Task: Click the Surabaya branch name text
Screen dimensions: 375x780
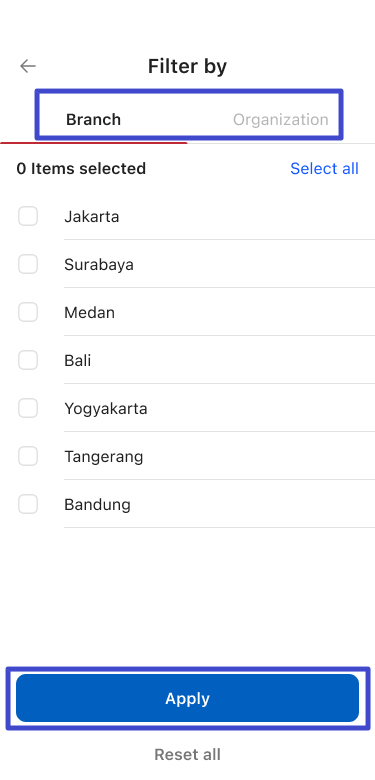Action: coord(99,265)
